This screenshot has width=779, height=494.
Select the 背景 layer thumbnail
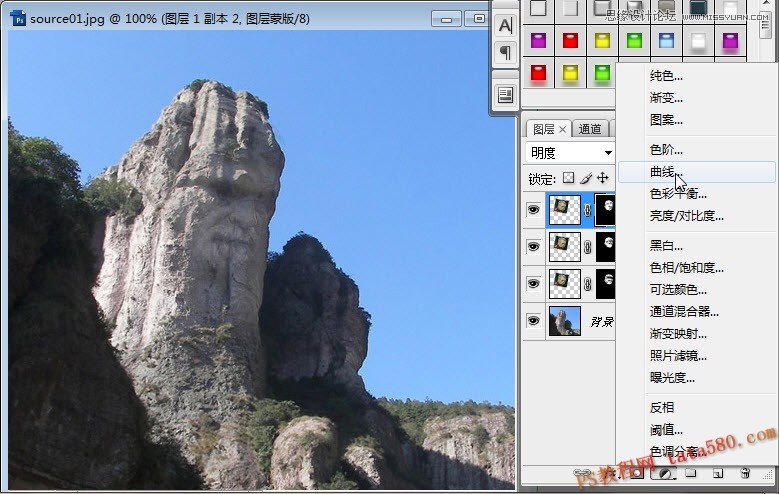pos(564,321)
